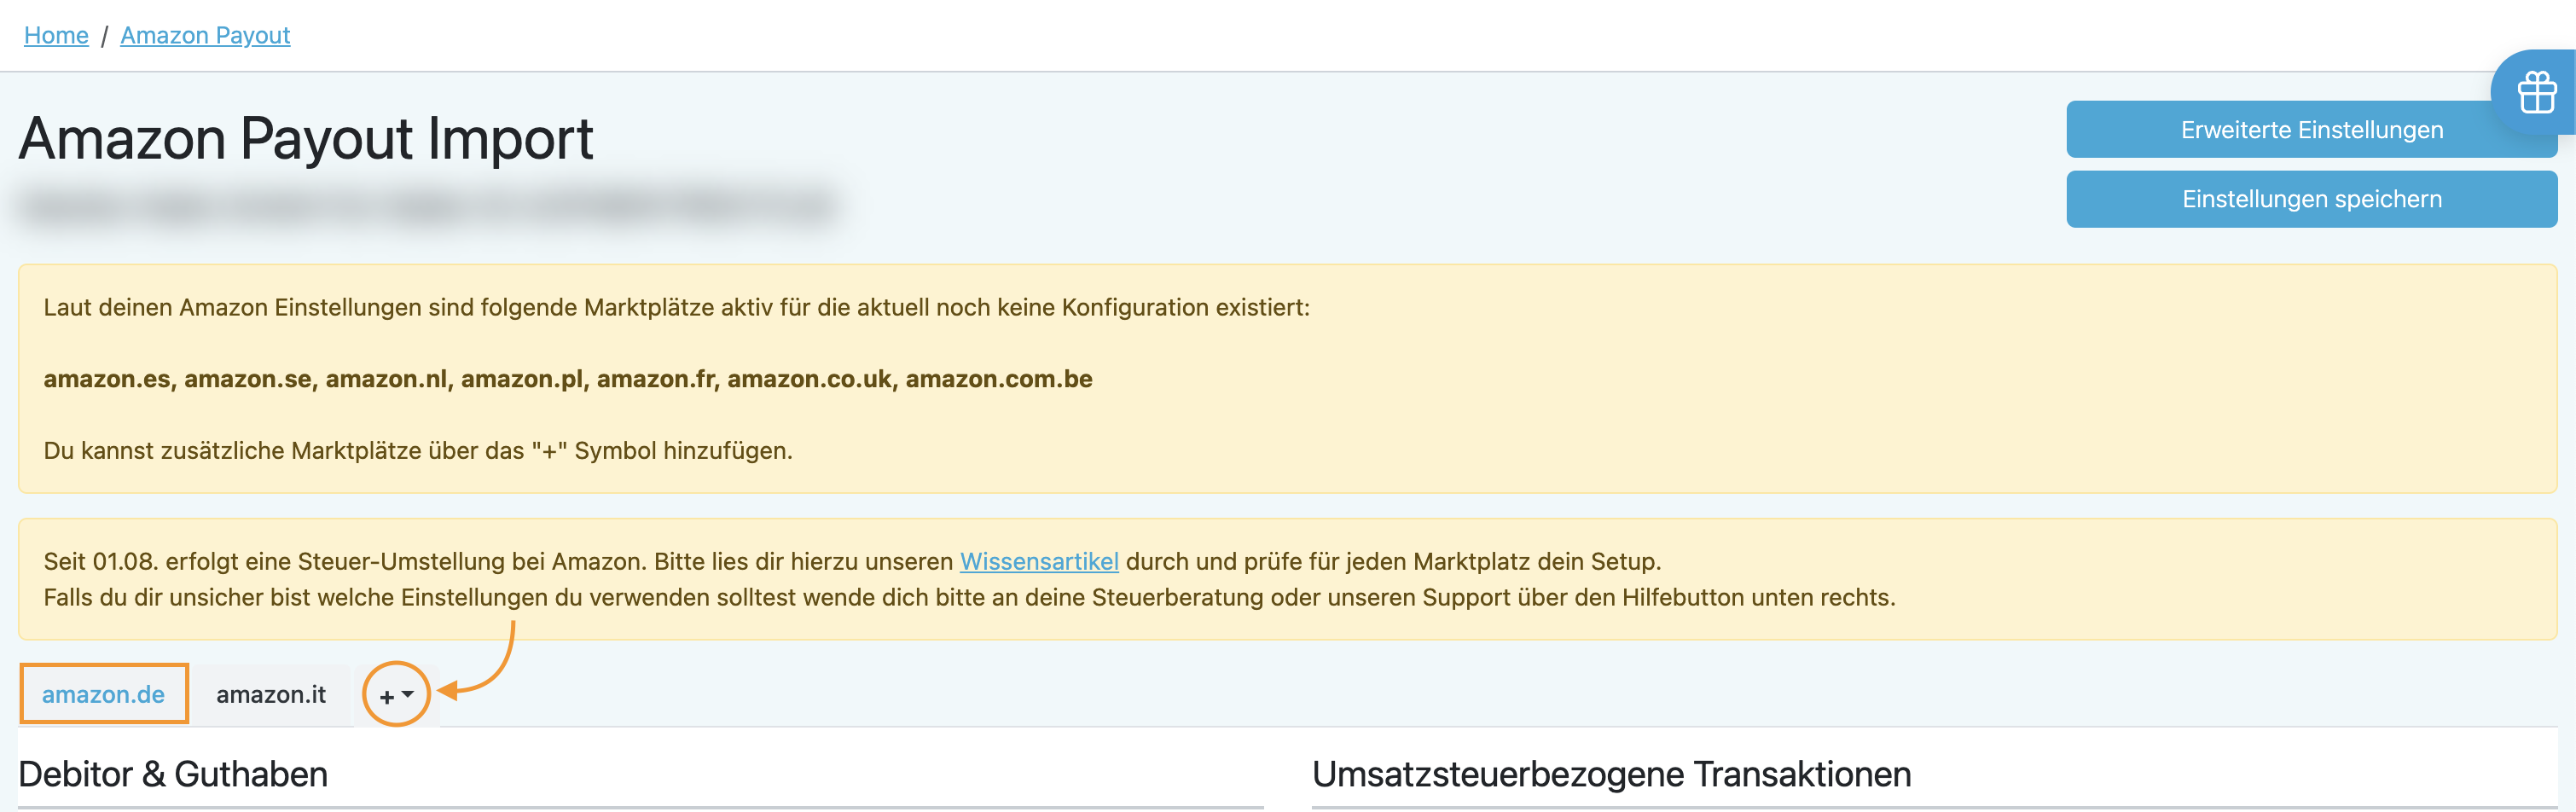Open the gift icon widget
Screen dimensions: 2576x812
(x=2536, y=93)
